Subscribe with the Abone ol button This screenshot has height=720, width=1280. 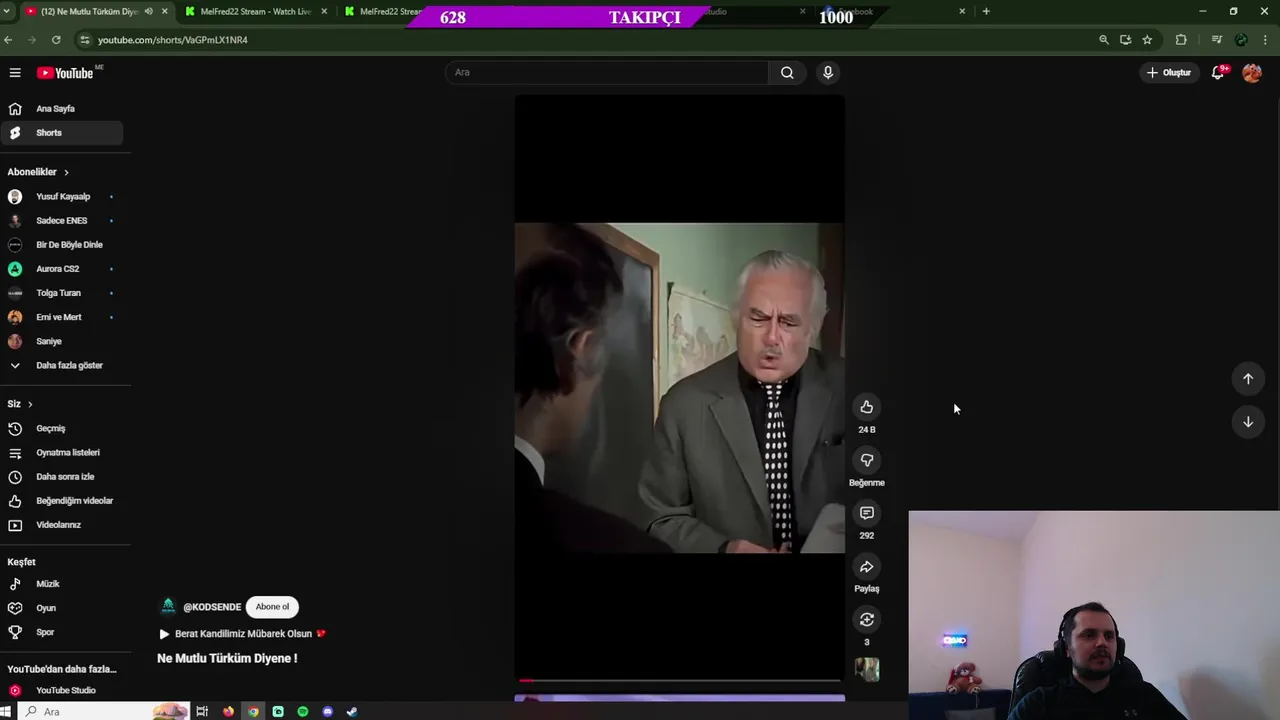point(272,606)
